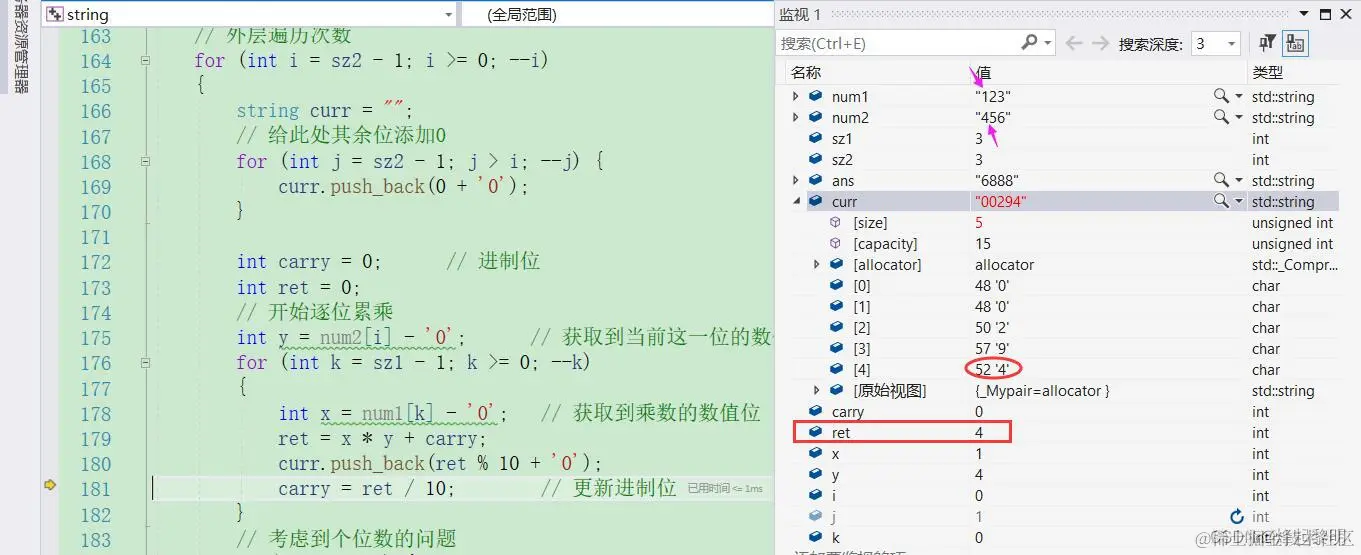Click the string class icon in the navigation bar
The image size is (1361, 555).
click(55, 15)
